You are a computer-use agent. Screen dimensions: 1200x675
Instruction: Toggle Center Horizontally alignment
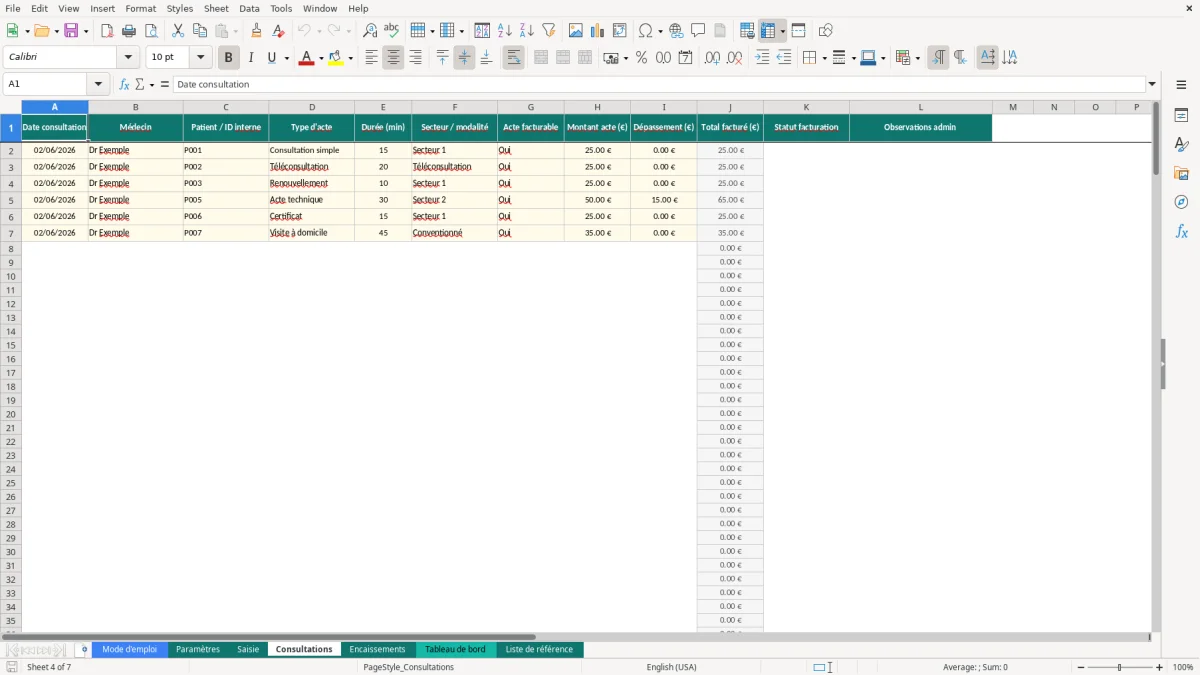click(393, 58)
